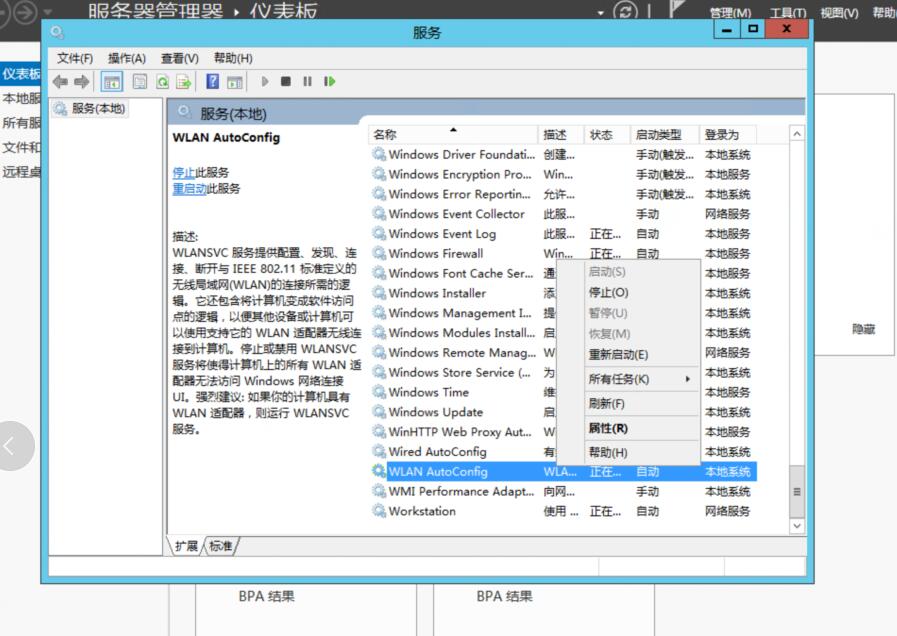Image resolution: width=897 pixels, height=636 pixels.
Task: Toggle the action pane visibility icon
Action: (234, 81)
